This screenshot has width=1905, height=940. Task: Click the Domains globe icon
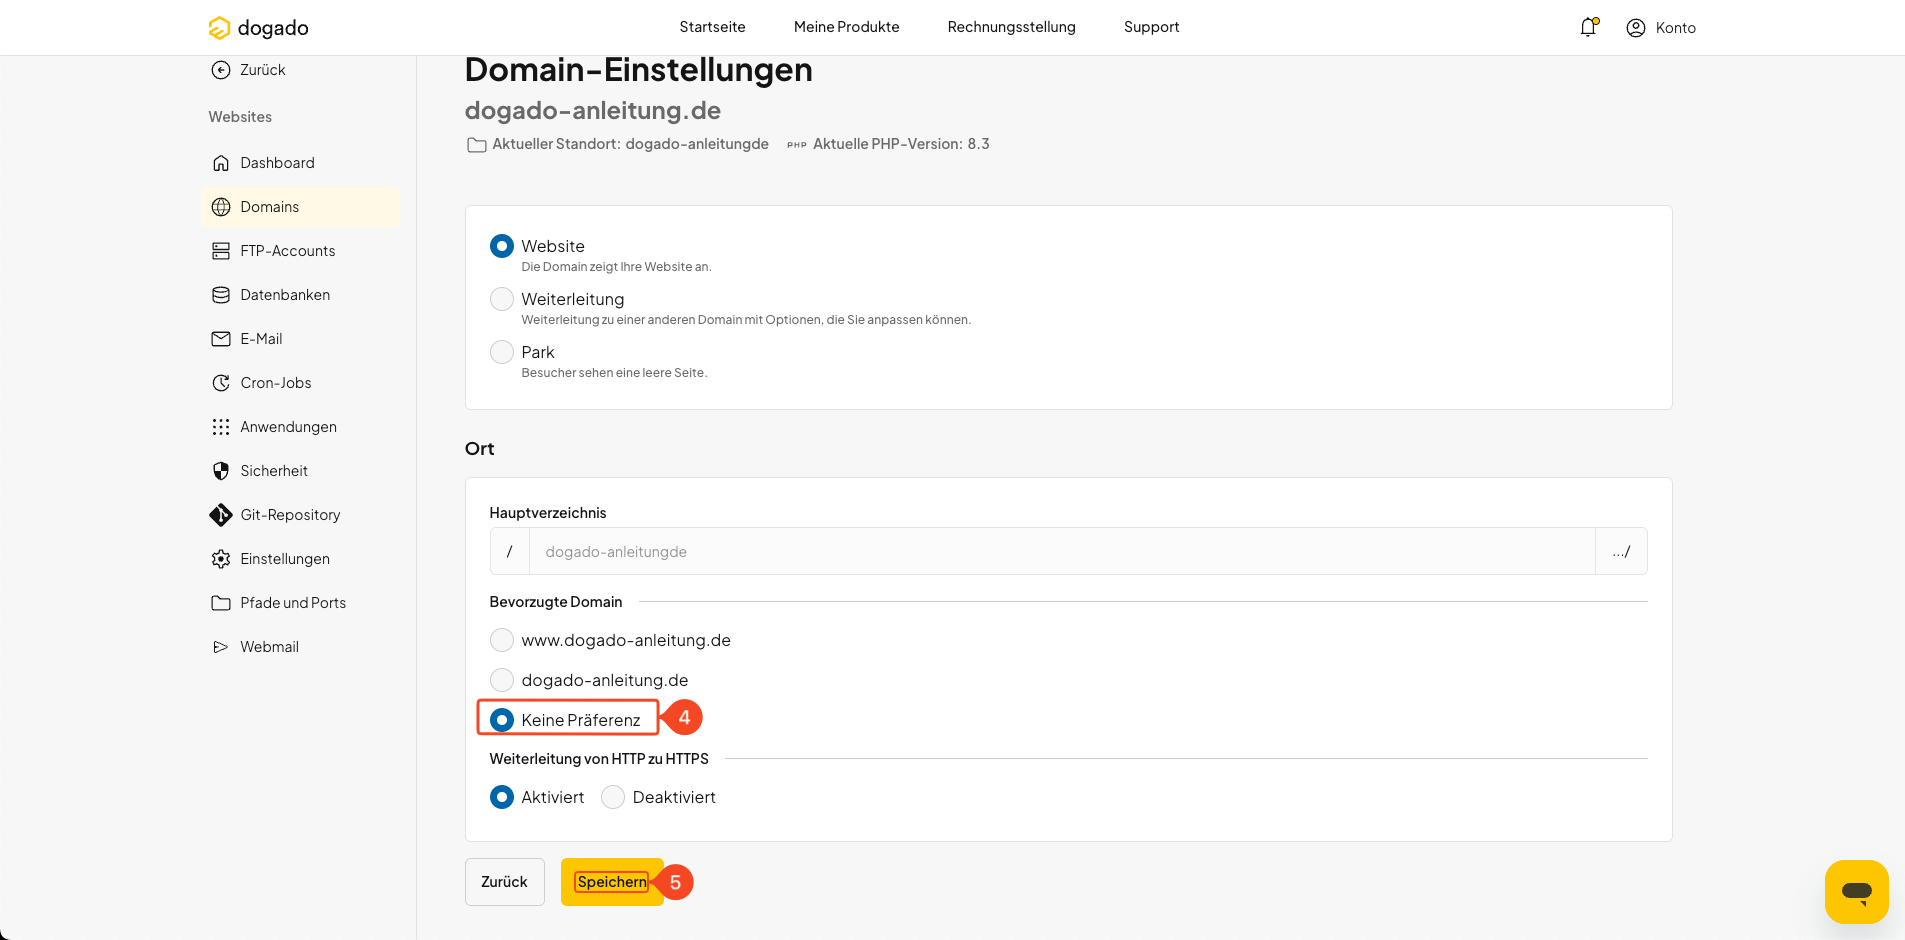click(x=221, y=207)
